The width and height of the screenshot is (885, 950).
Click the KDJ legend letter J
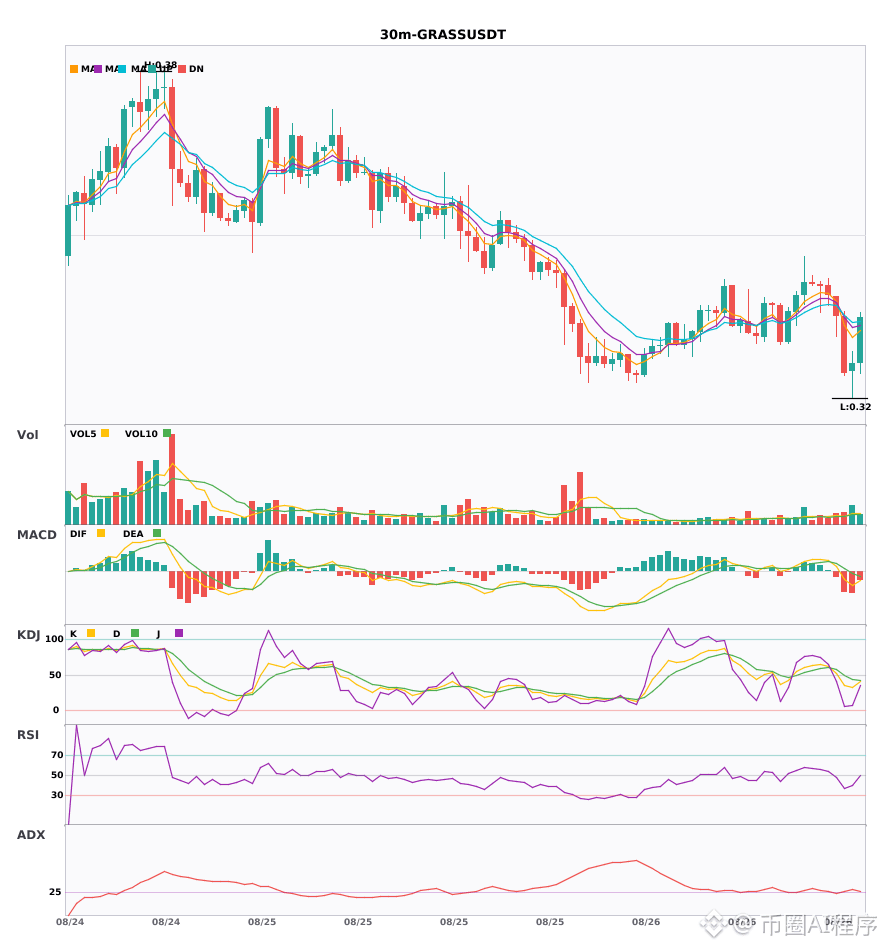pyautogui.click(x=158, y=634)
